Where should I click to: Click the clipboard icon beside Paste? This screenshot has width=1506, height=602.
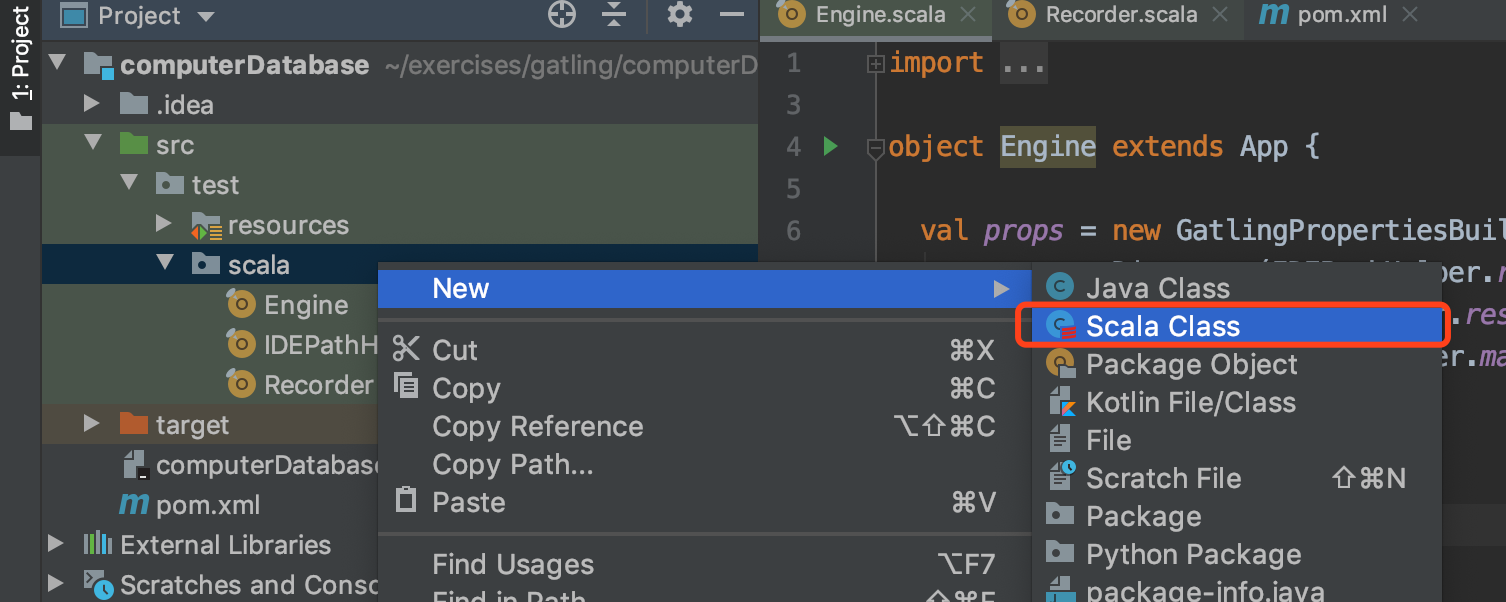[x=405, y=499]
